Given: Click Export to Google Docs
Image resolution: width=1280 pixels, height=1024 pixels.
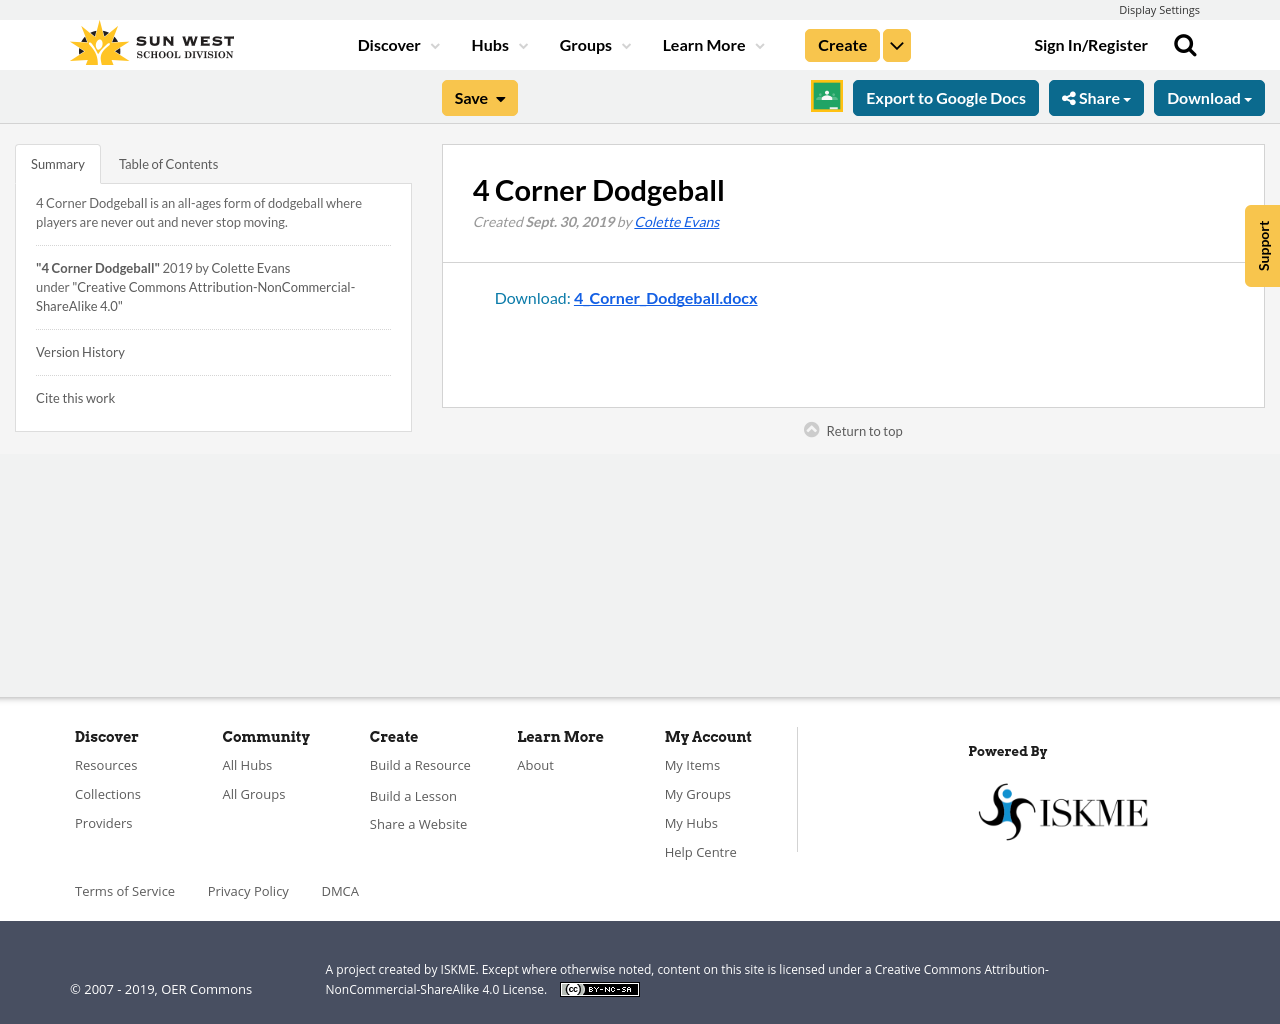Looking at the screenshot, I should pos(945,97).
